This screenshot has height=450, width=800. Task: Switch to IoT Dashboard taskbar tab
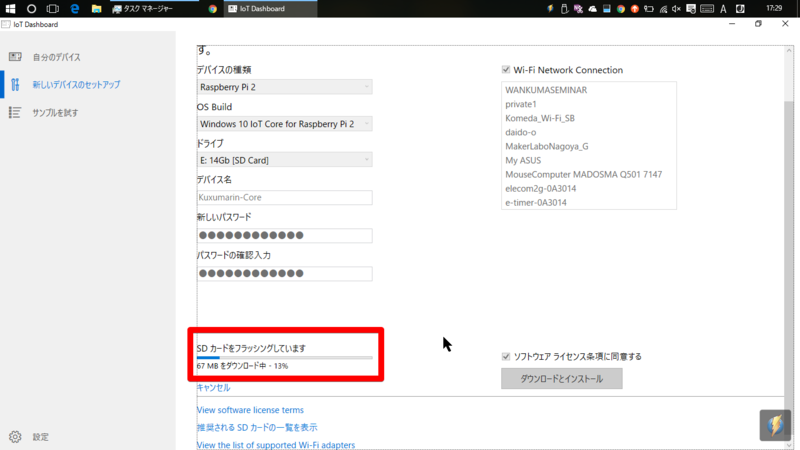point(270,8)
